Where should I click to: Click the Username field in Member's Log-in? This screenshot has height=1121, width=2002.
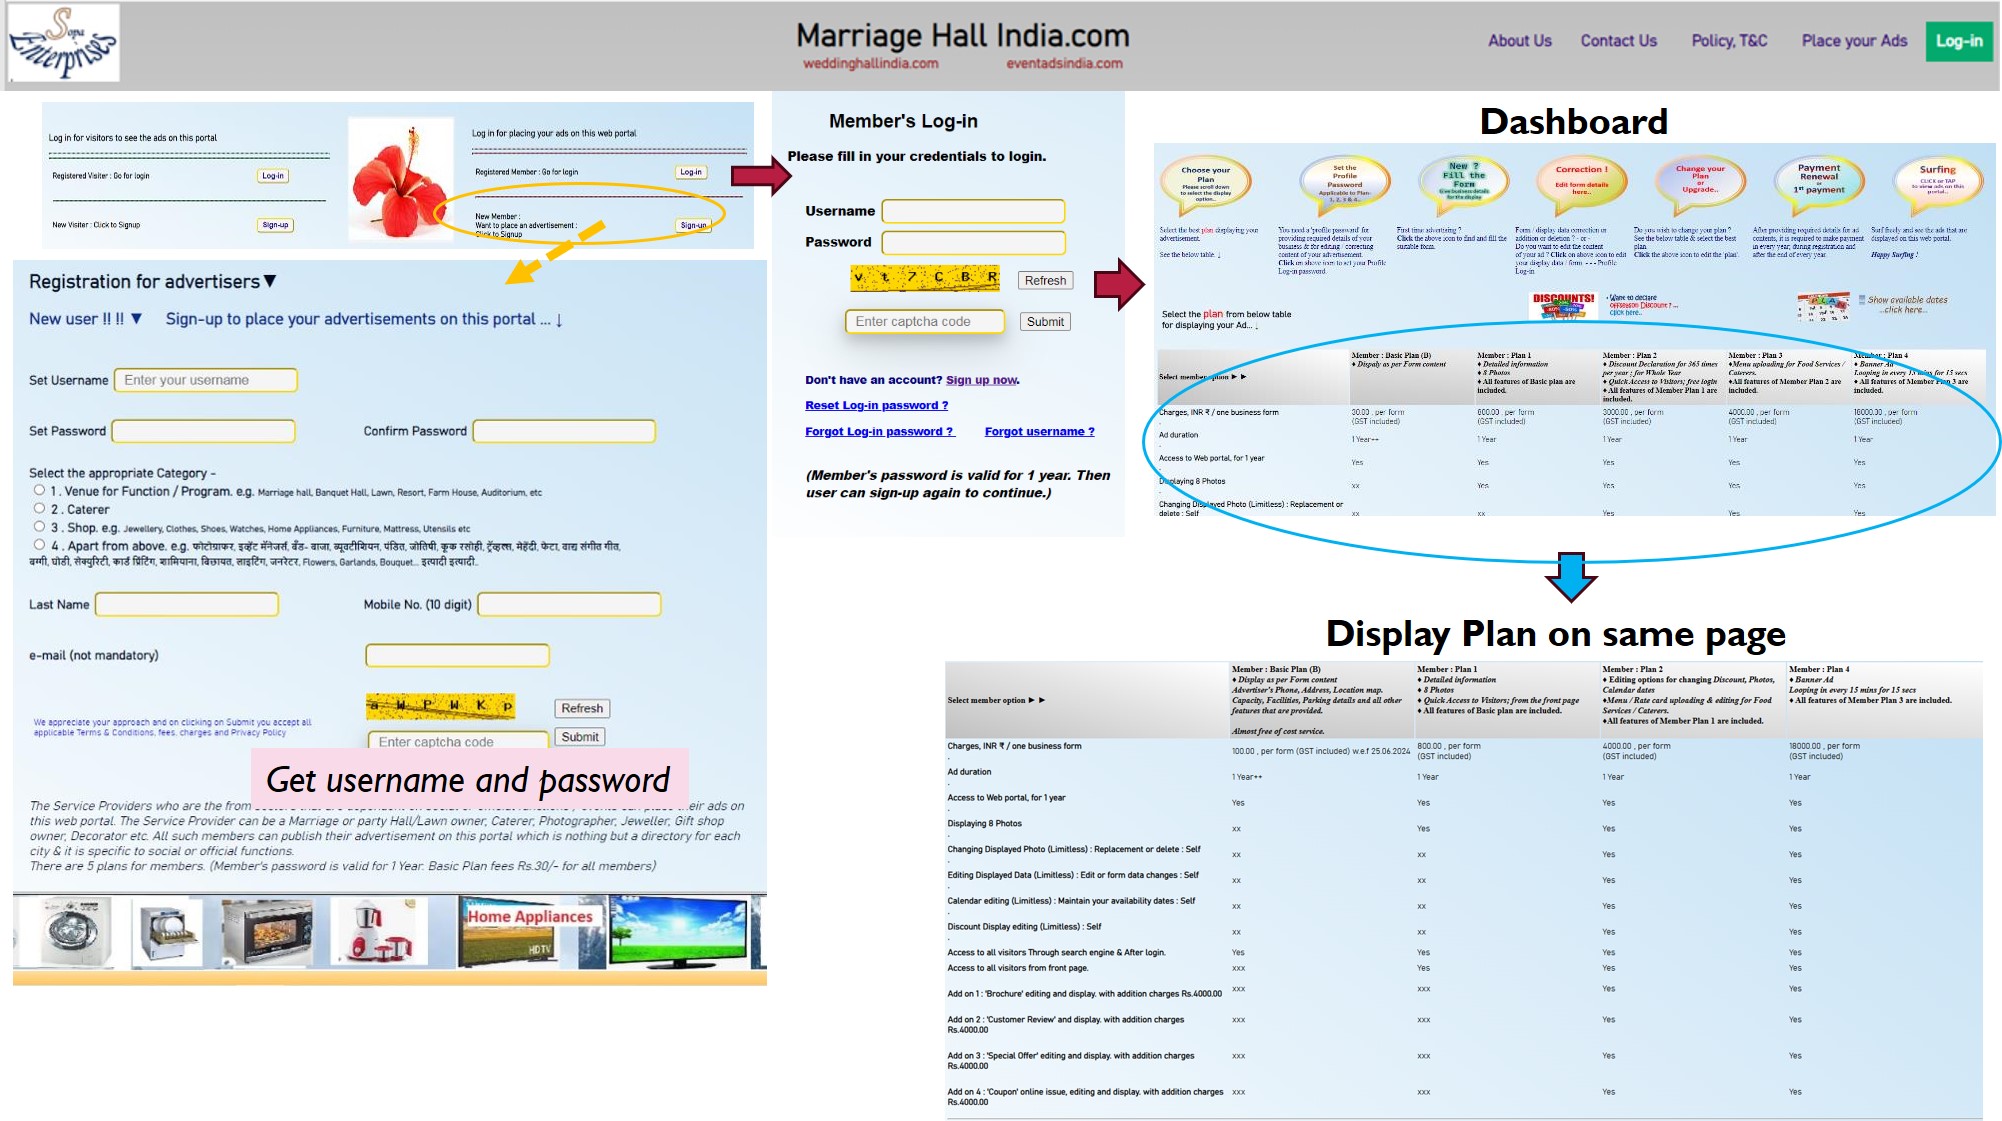pyautogui.click(x=973, y=211)
